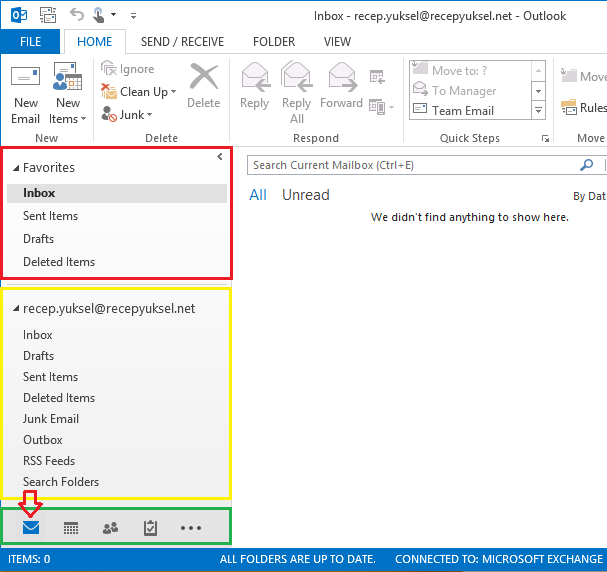
Task: Click the Outlook application icon
Action: tap(19, 15)
